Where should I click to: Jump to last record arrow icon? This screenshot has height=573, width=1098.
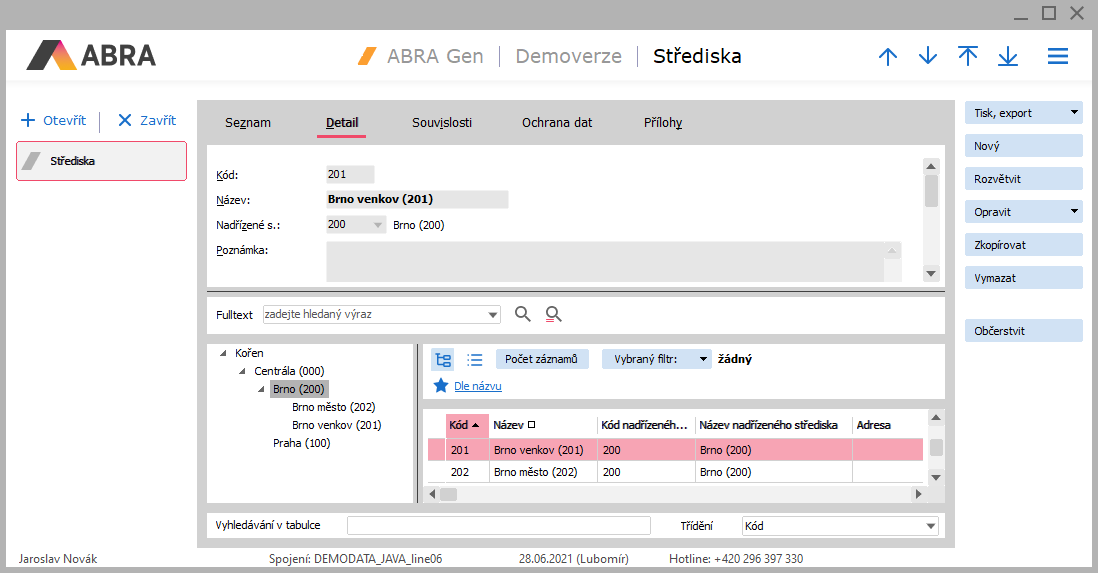pos(1008,57)
